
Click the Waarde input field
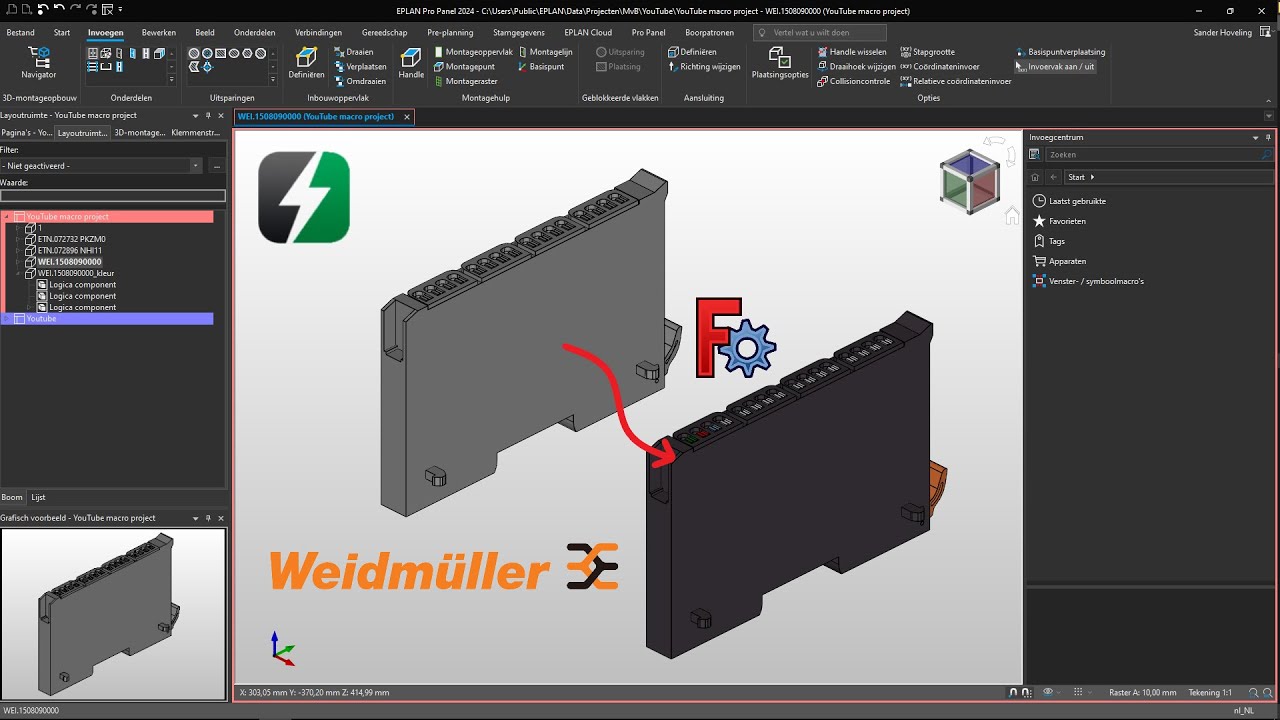pyautogui.click(x=113, y=196)
